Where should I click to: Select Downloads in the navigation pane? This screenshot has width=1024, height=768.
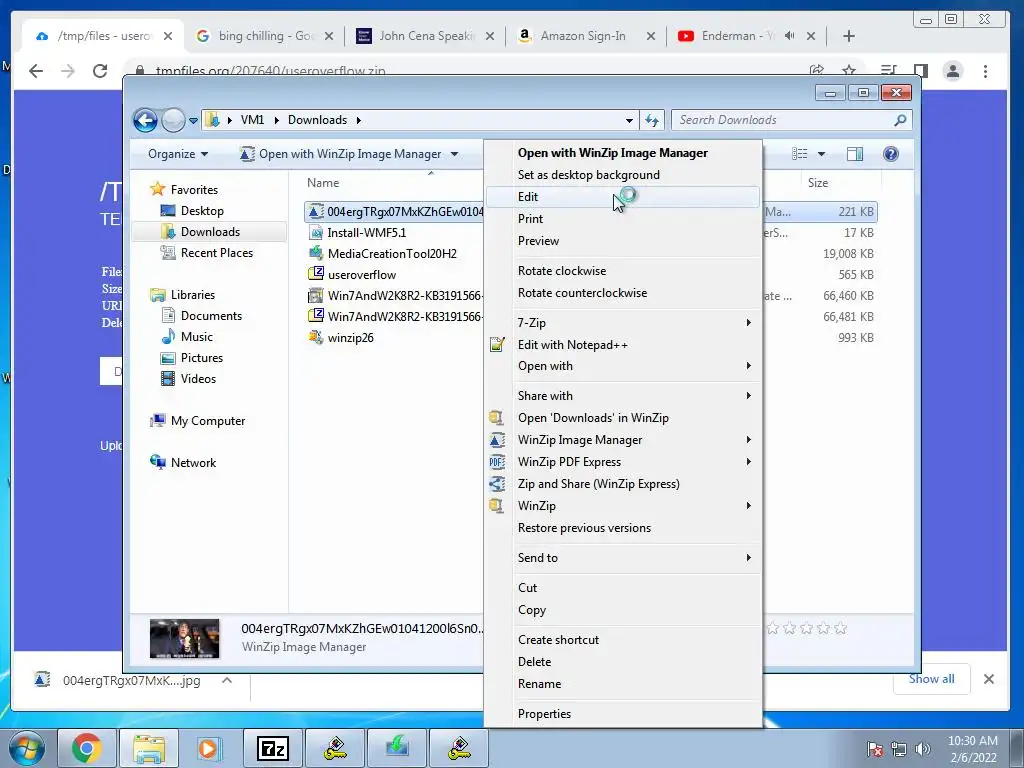[210, 232]
